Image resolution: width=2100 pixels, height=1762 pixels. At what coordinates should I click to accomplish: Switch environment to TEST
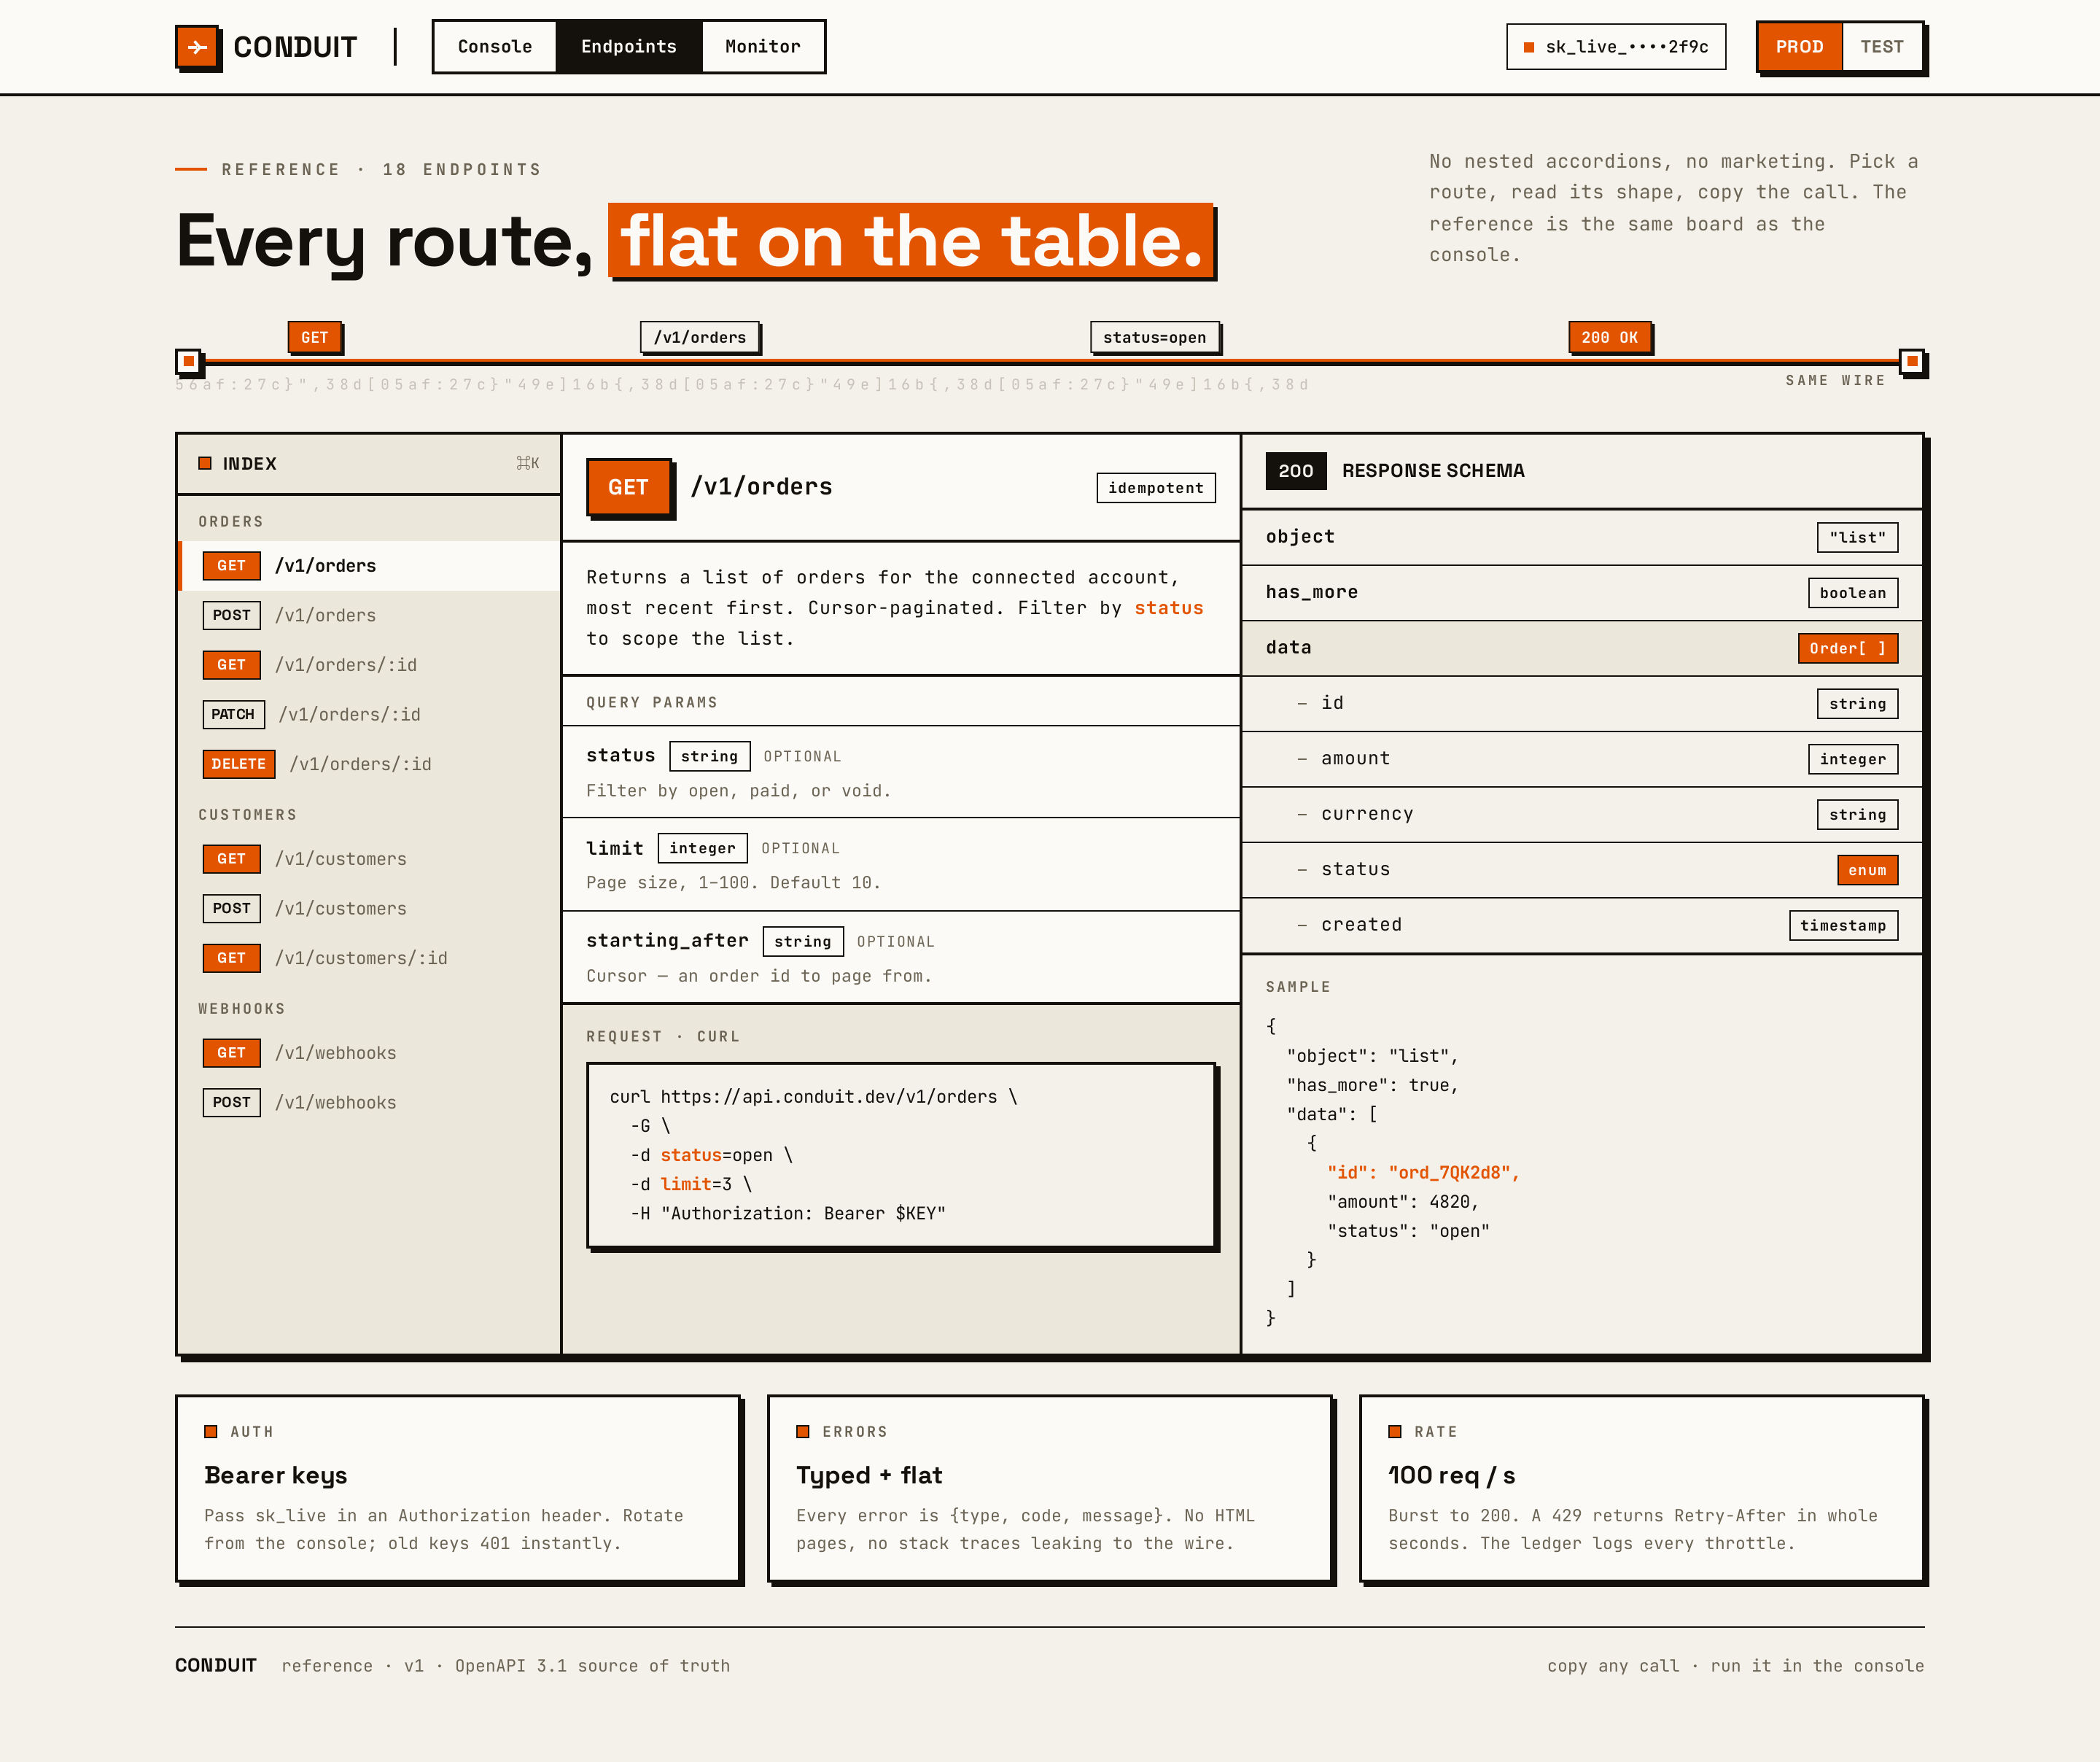pyautogui.click(x=1882, y=47)
